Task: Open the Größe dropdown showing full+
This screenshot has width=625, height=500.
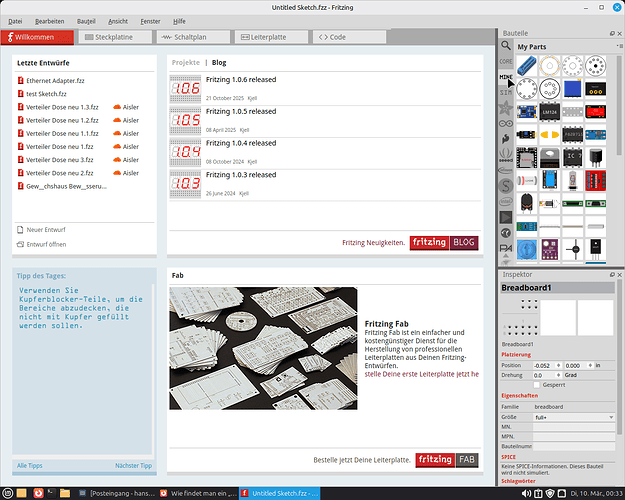Action: 574,417
